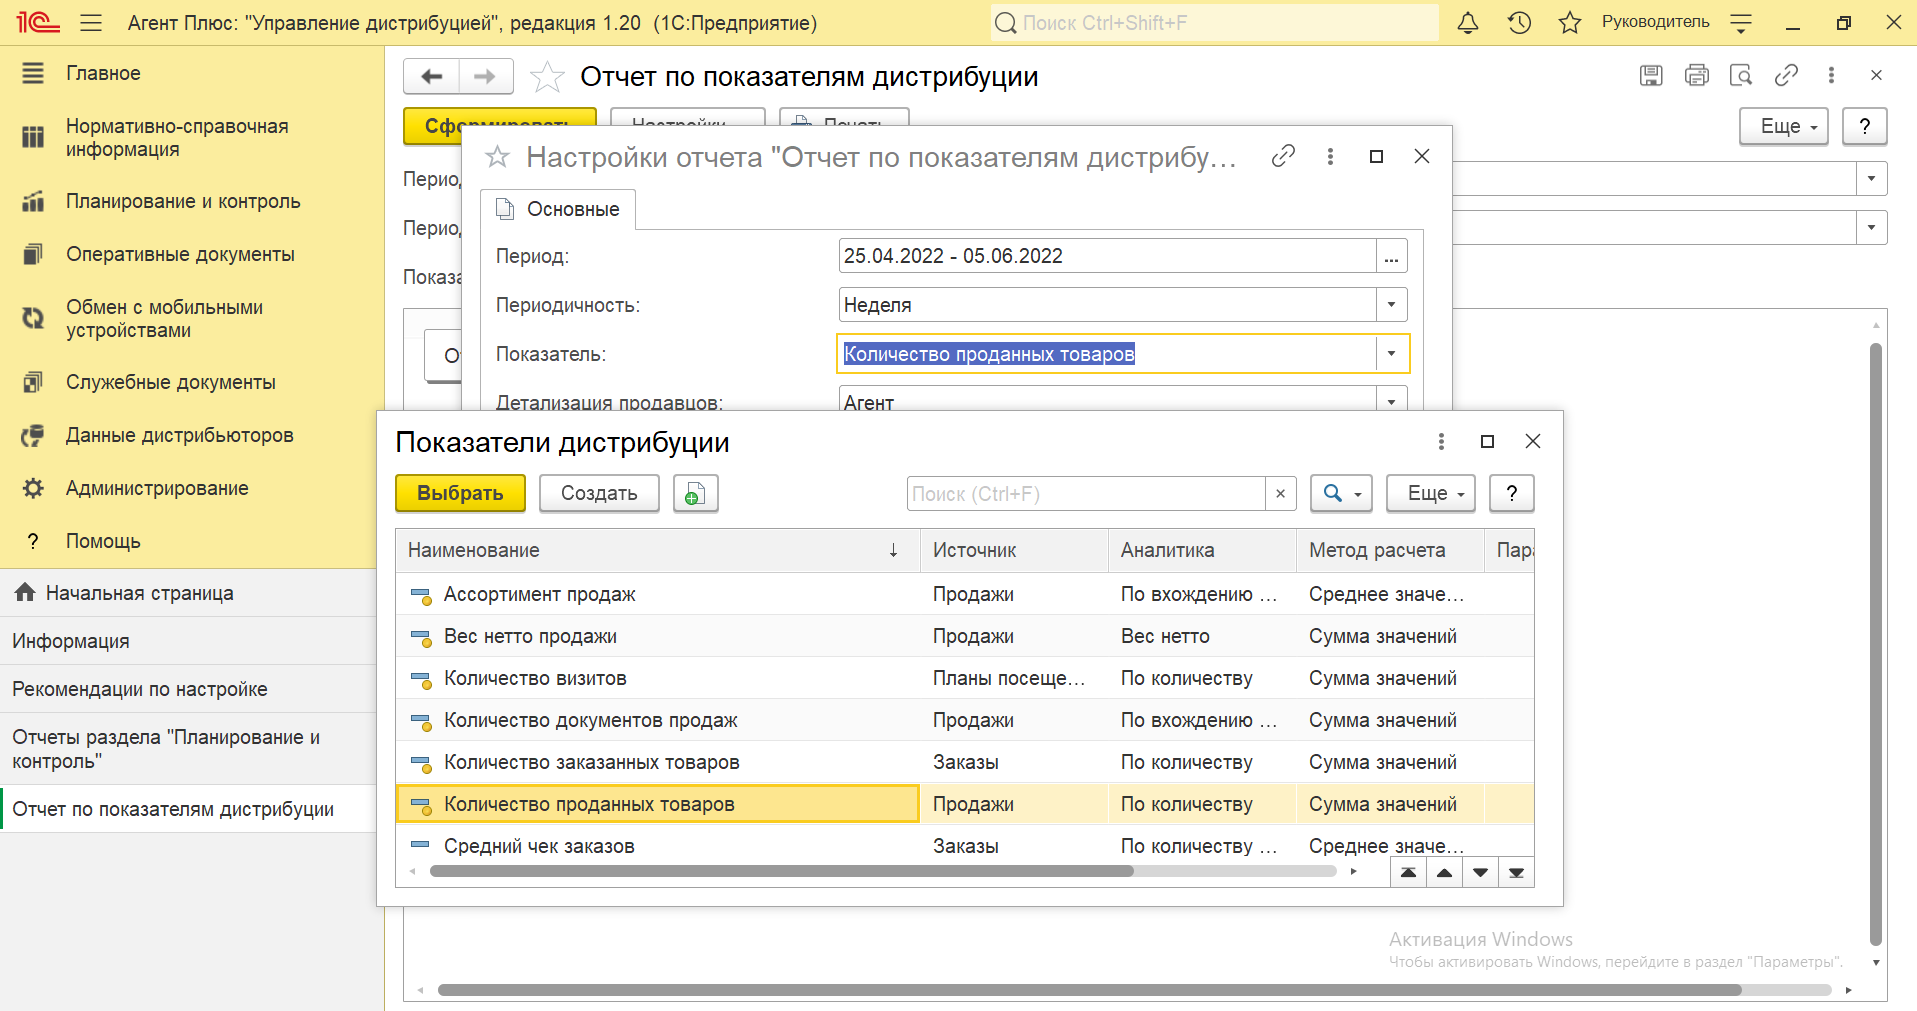Open report page kebab menu
Viewport: 1917px width, 1011px height.
click(x=1831, y=75)
